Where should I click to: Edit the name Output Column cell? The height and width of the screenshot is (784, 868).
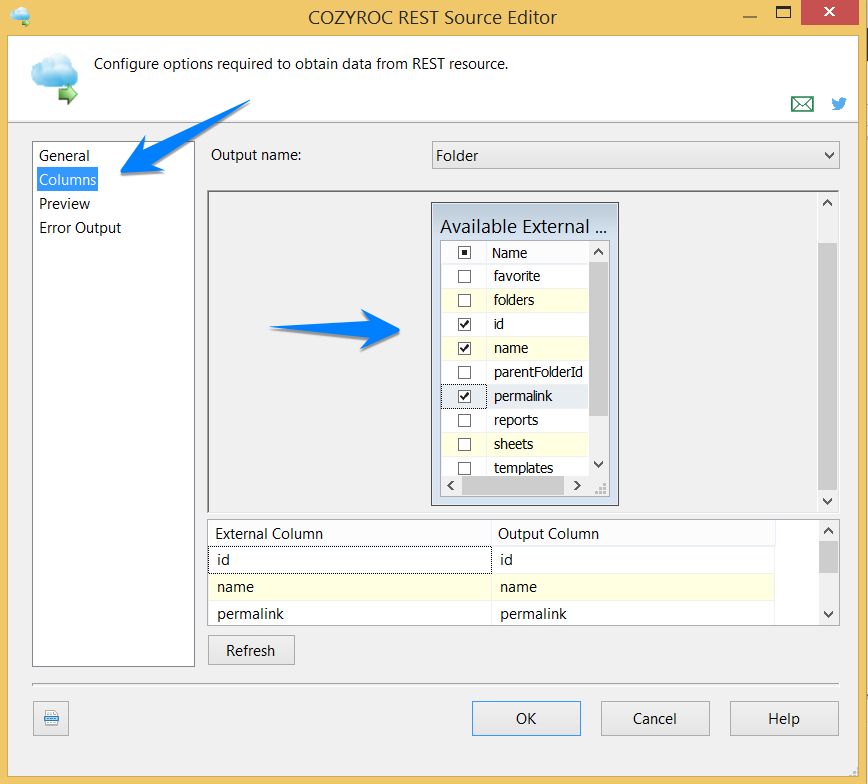[633, 587]
